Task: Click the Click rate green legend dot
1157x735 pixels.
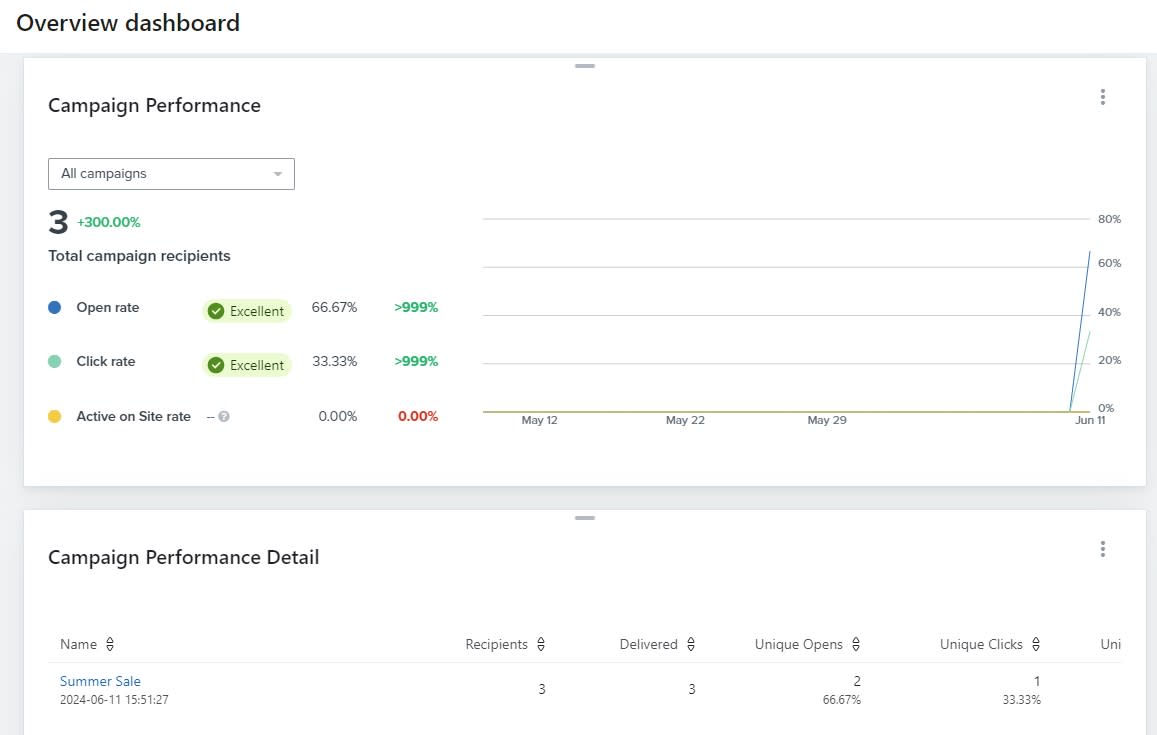Action: (x=55, y=362)
